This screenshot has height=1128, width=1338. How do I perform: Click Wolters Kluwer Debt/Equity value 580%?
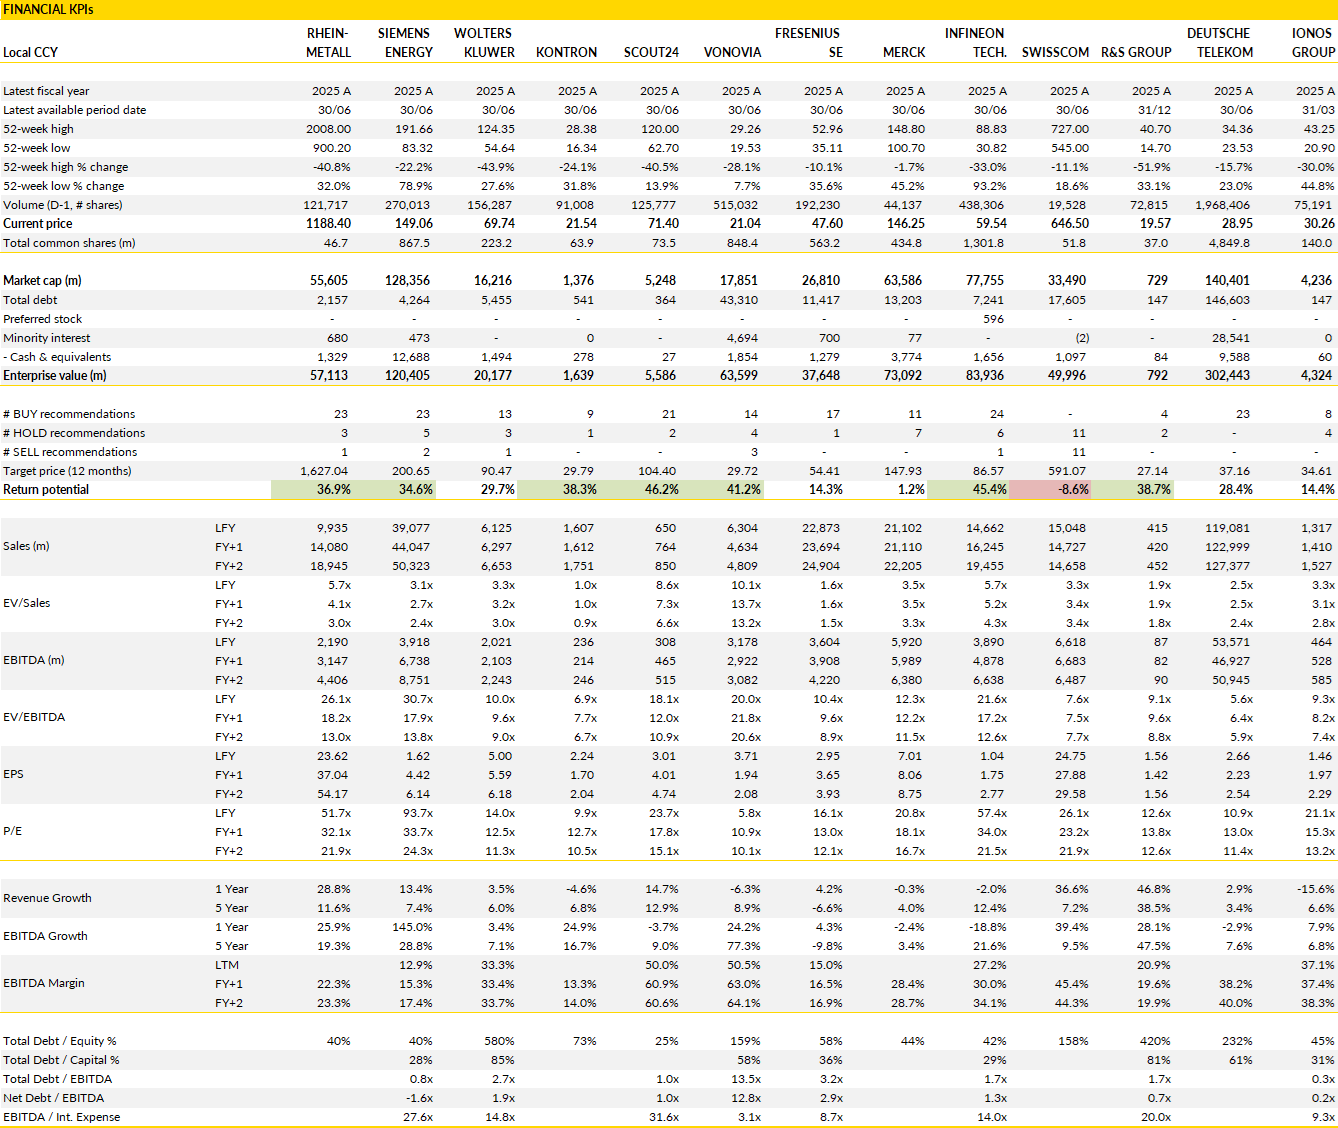499,1042
